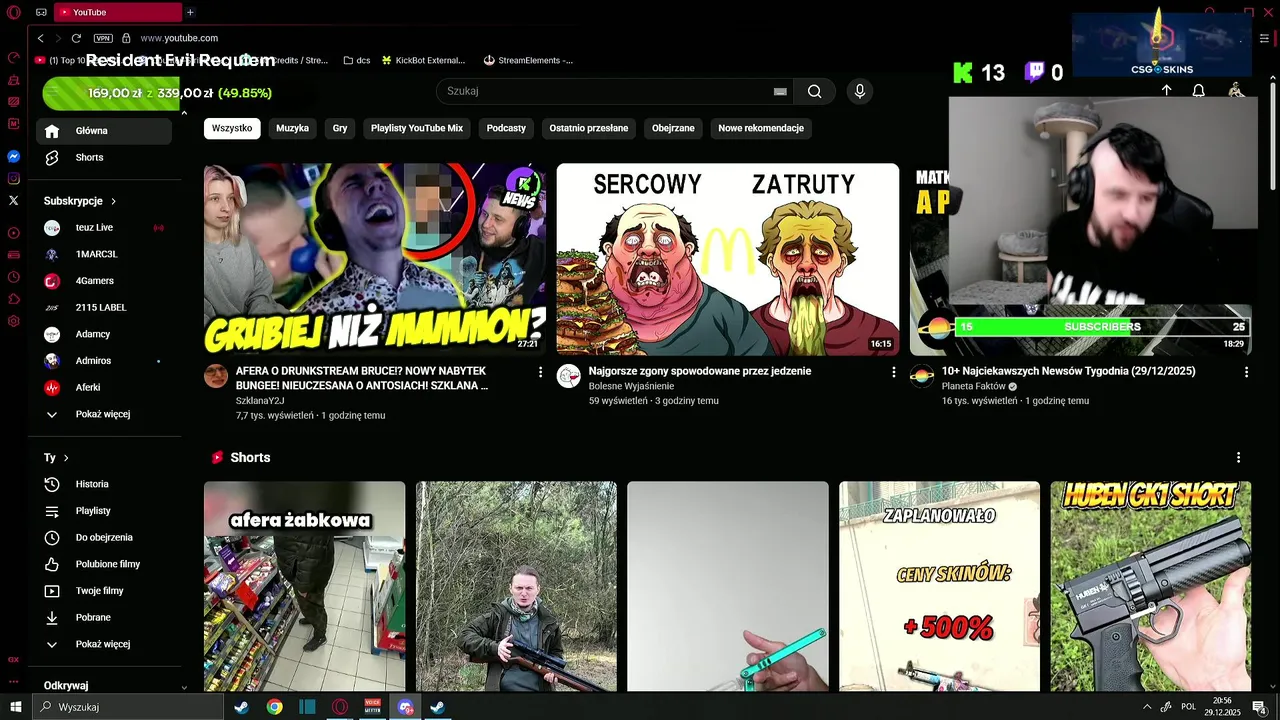Select the Playlisty YouTube Mix chip
Image resolution: width=1280 pixels, height=720 pixels.
point(417,128)
